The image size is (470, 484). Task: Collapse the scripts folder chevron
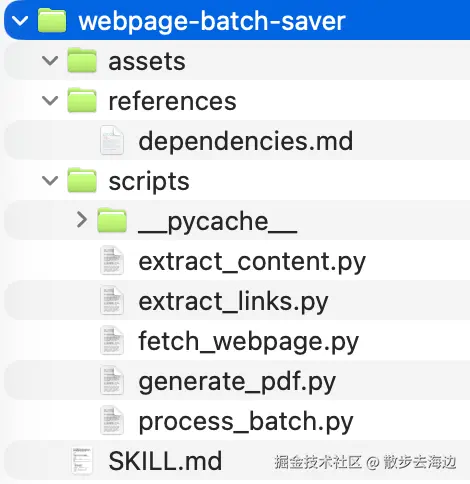(x=50, y=181)
